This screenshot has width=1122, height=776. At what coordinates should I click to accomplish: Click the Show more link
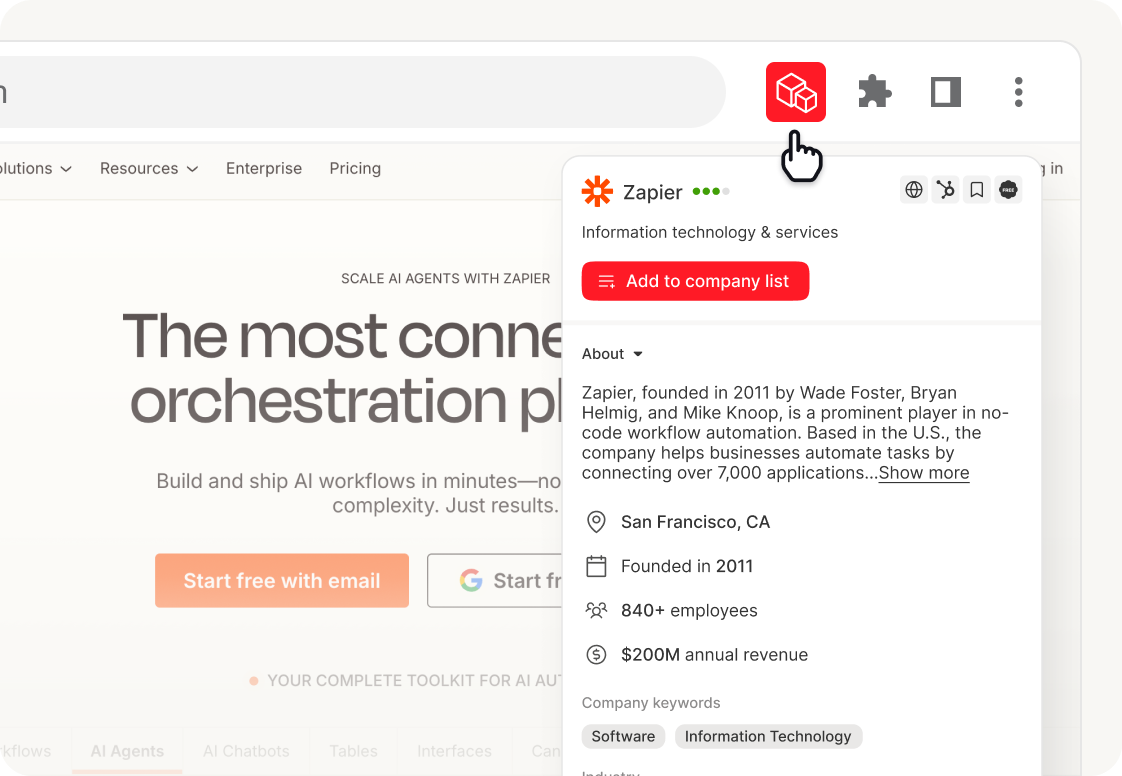[x=923, y=473]
